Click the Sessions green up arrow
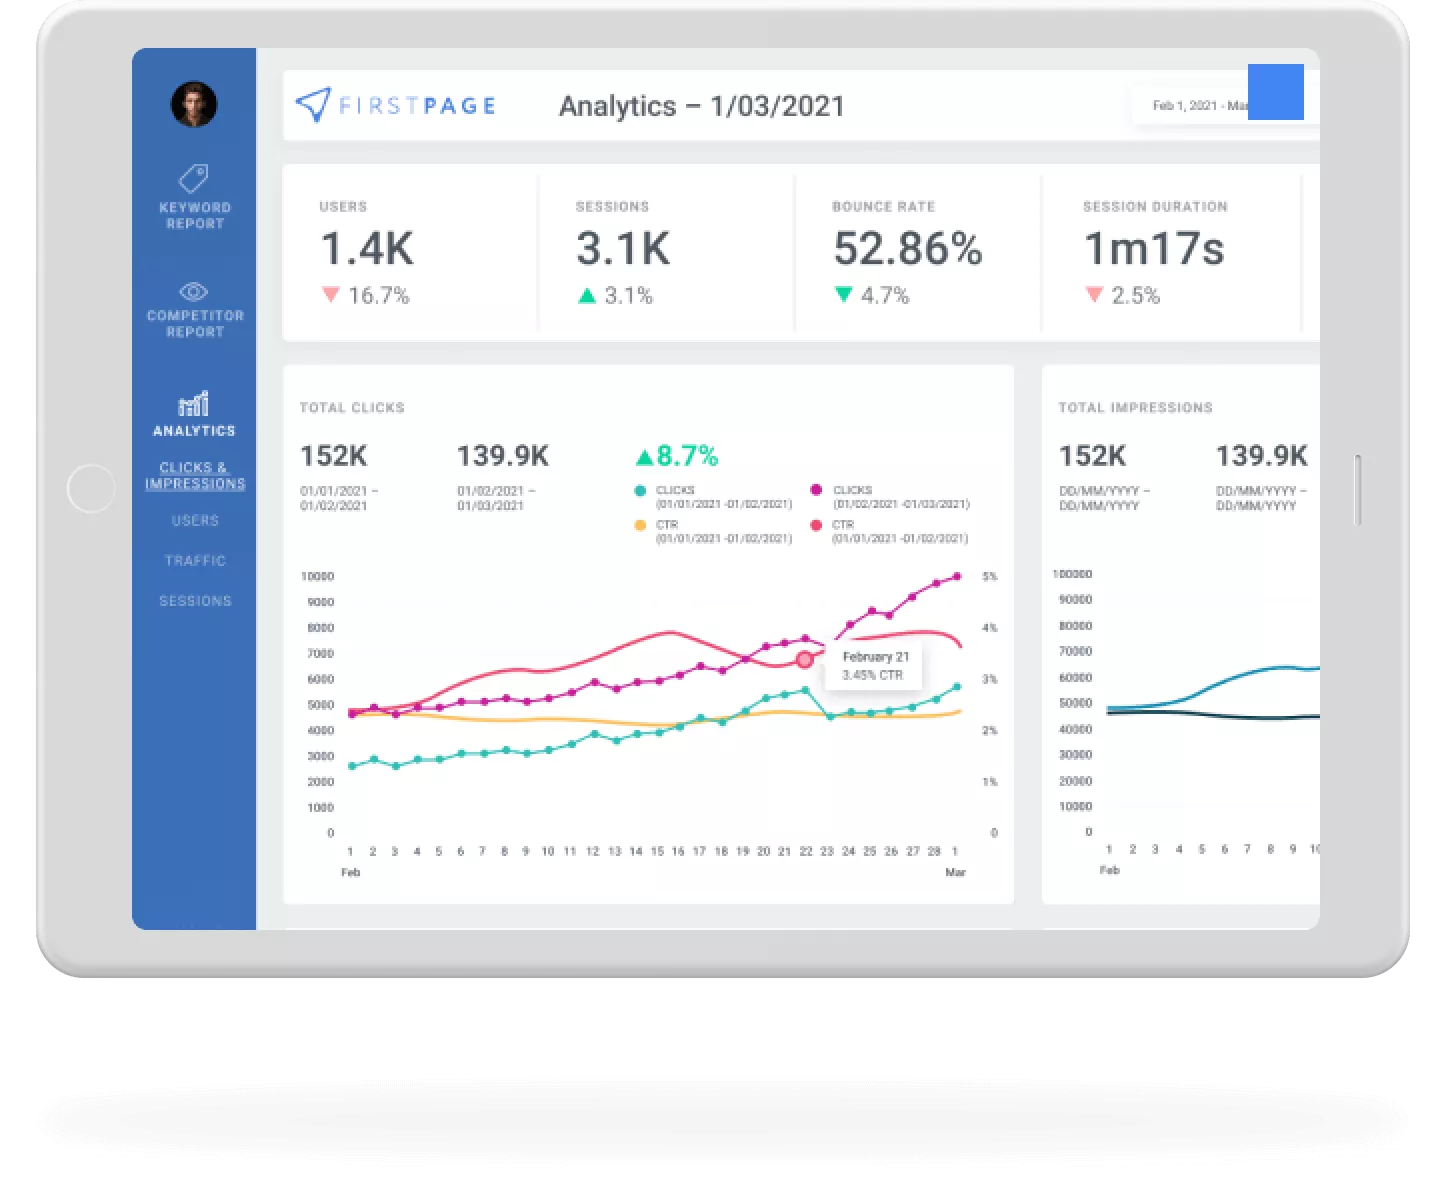Image resolution: width=1446 pixels, height=1184 pixels. [x=587, y=295]
